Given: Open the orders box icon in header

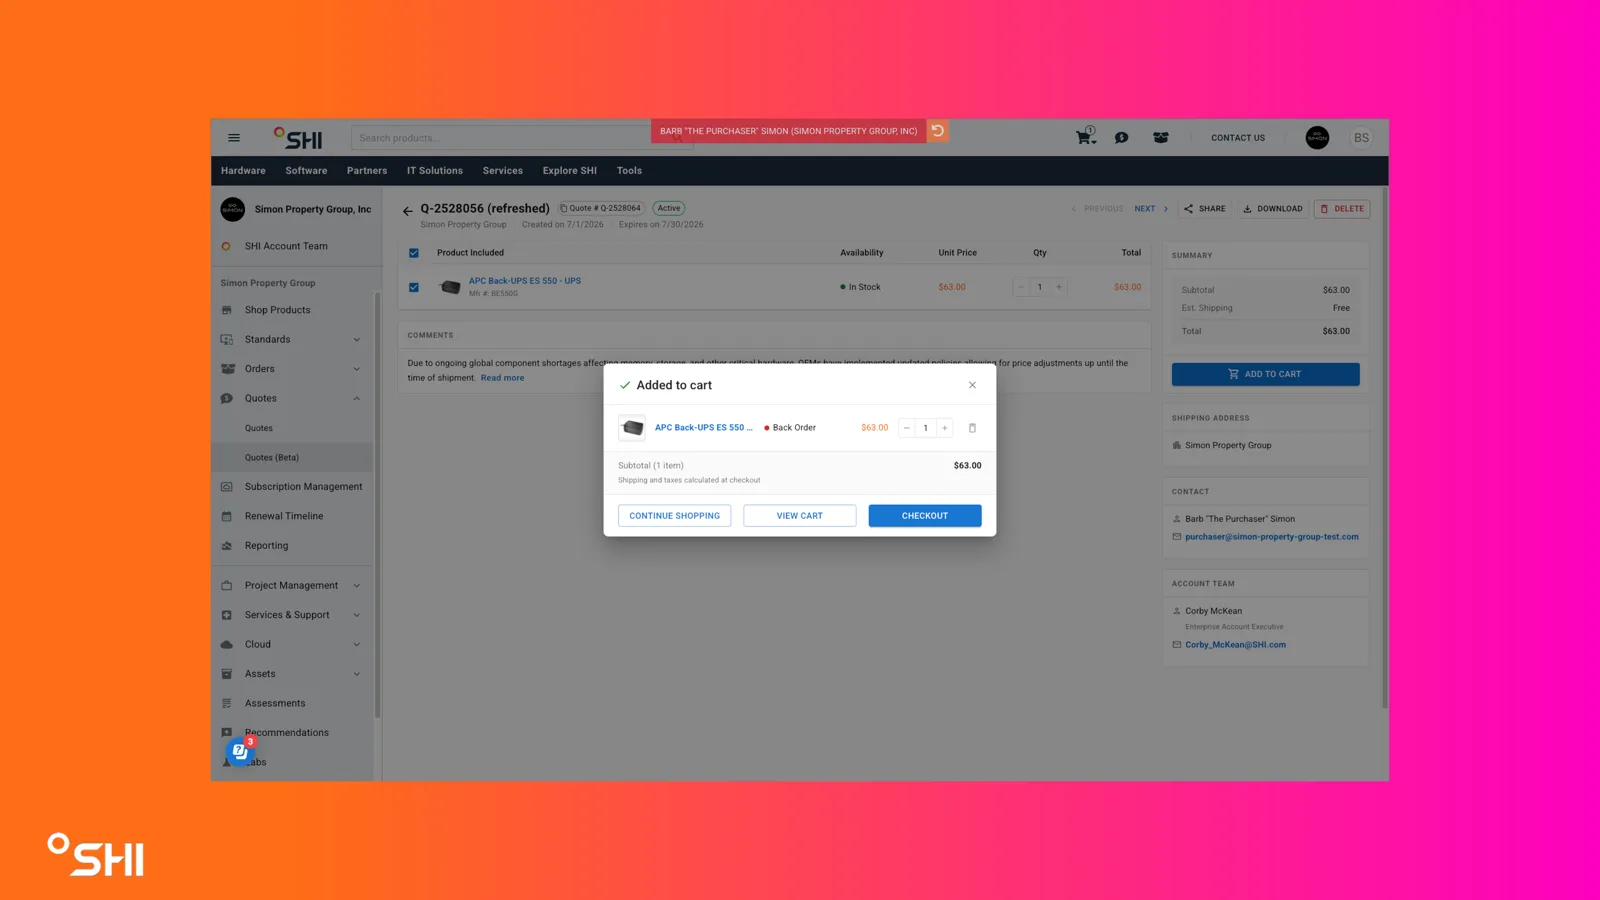Looking at the screenshot, I should click(x=1161, y=138).
